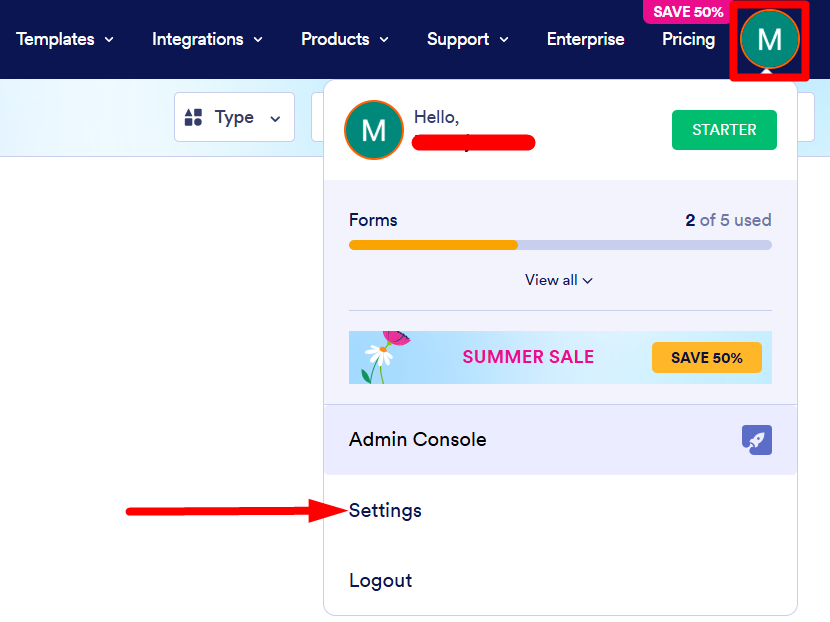Select Settings in the account menu

pyautogui.click(x=385, y=511)
